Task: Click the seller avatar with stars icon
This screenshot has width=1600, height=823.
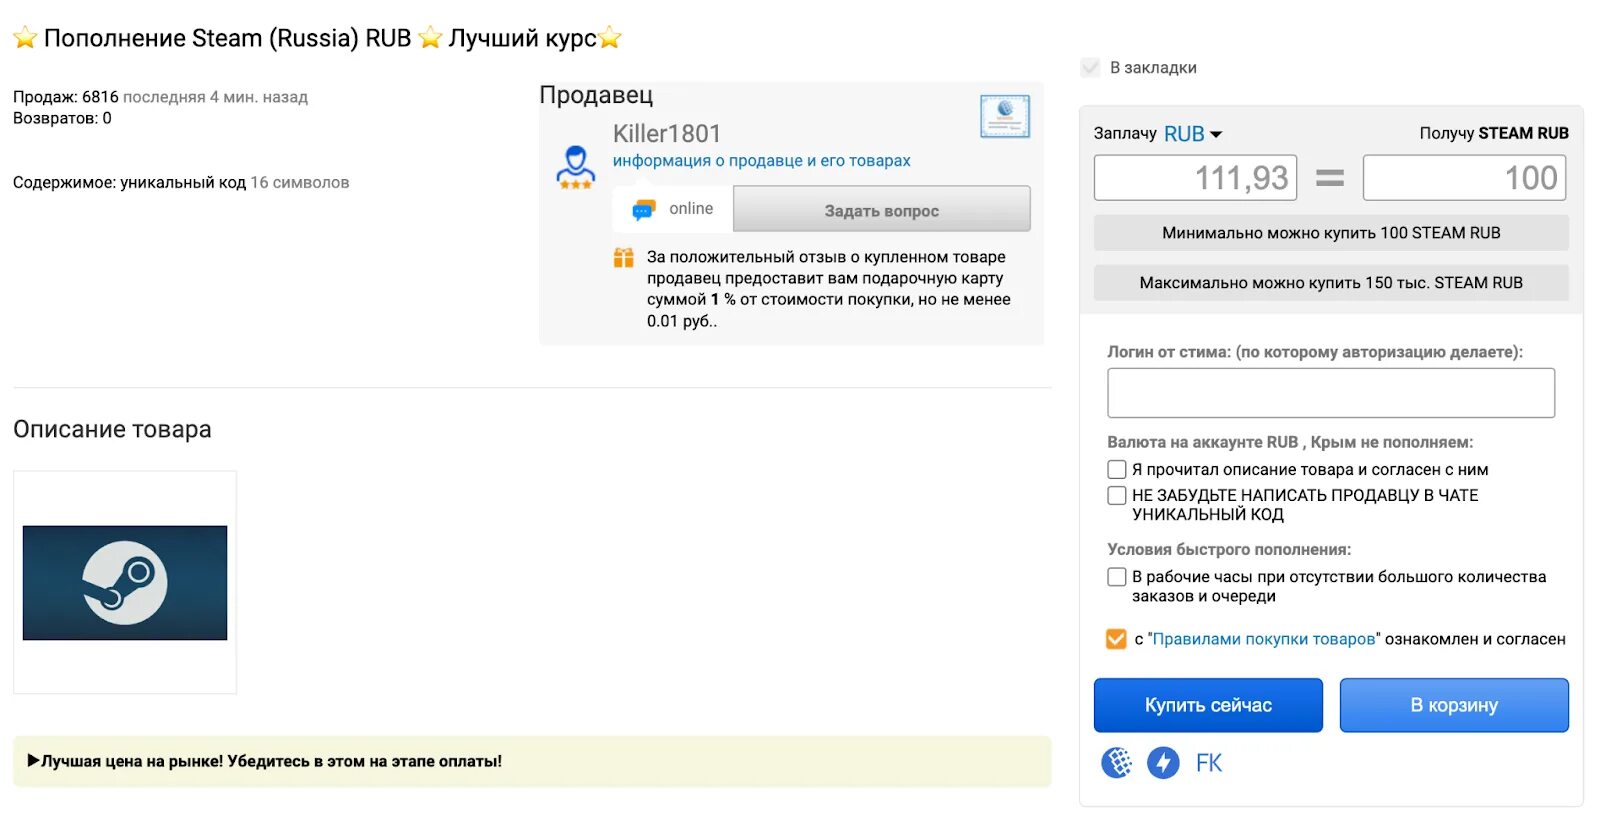Action: coord(575,167)
